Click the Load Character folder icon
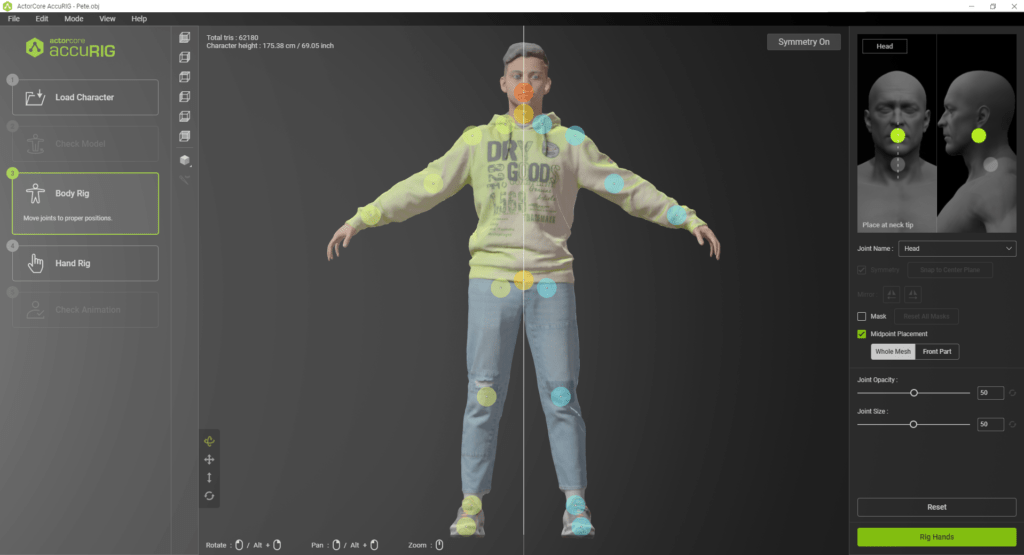 coord(35,97)
